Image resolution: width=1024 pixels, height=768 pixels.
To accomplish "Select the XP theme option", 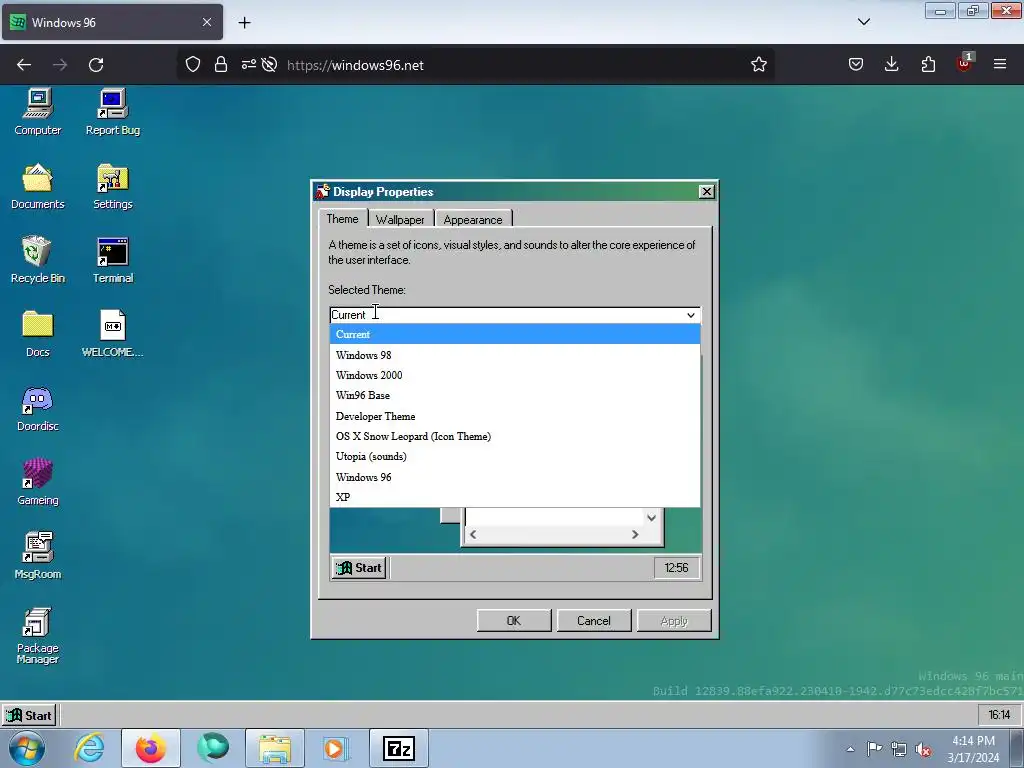I will [515, 497].
